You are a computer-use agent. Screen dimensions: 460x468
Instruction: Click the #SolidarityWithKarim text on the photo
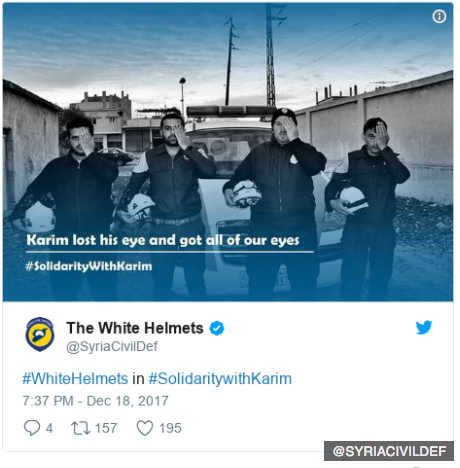tap(89, 266)
